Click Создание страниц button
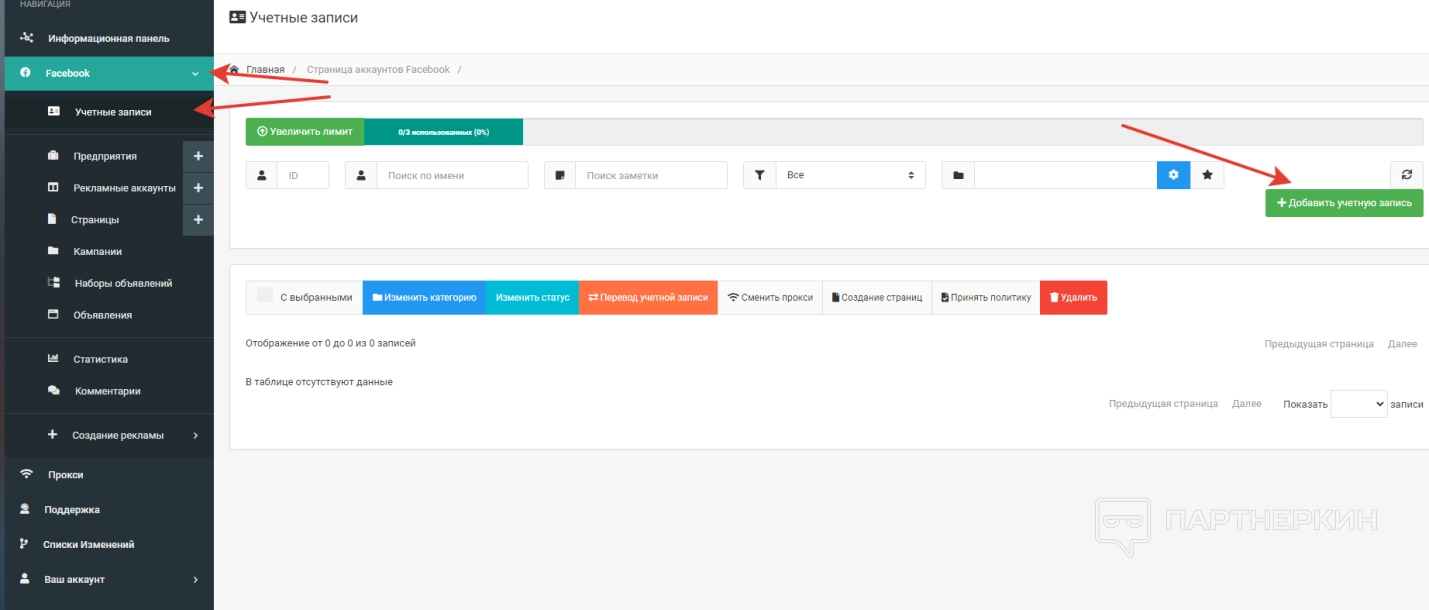 [x=877, y=297]
